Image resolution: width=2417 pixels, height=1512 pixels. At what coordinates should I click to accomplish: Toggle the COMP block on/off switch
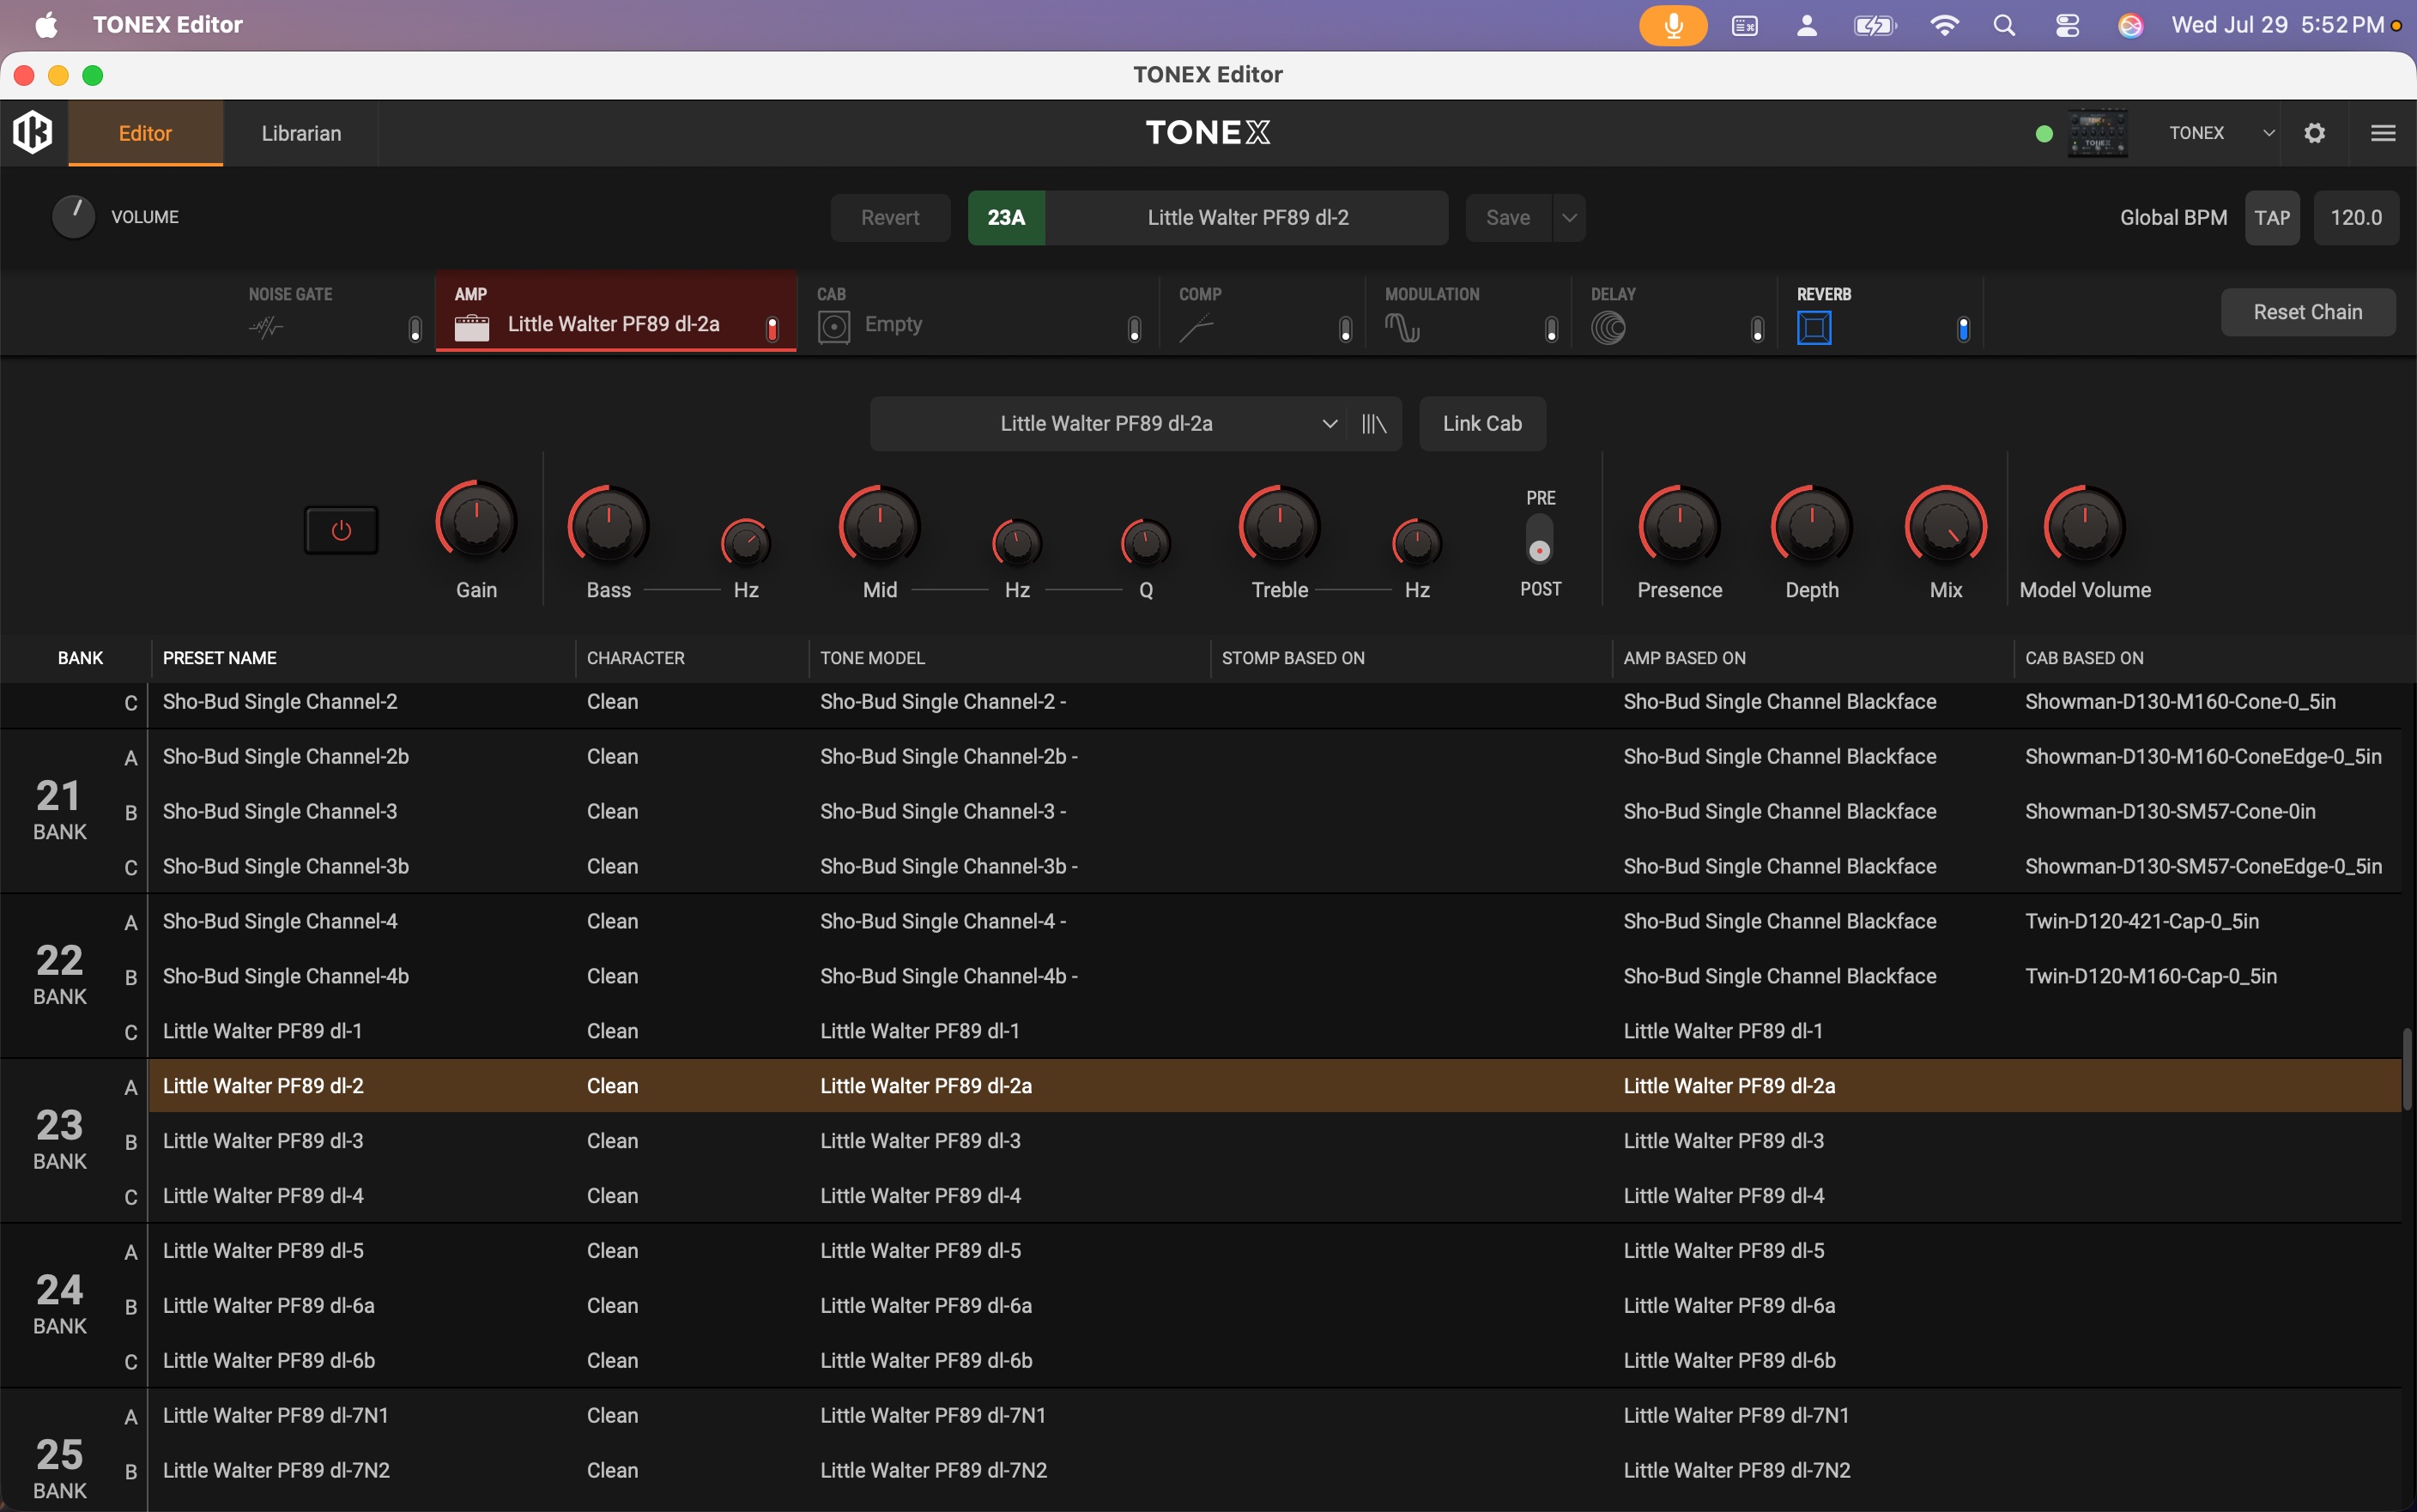[1345, 329]
